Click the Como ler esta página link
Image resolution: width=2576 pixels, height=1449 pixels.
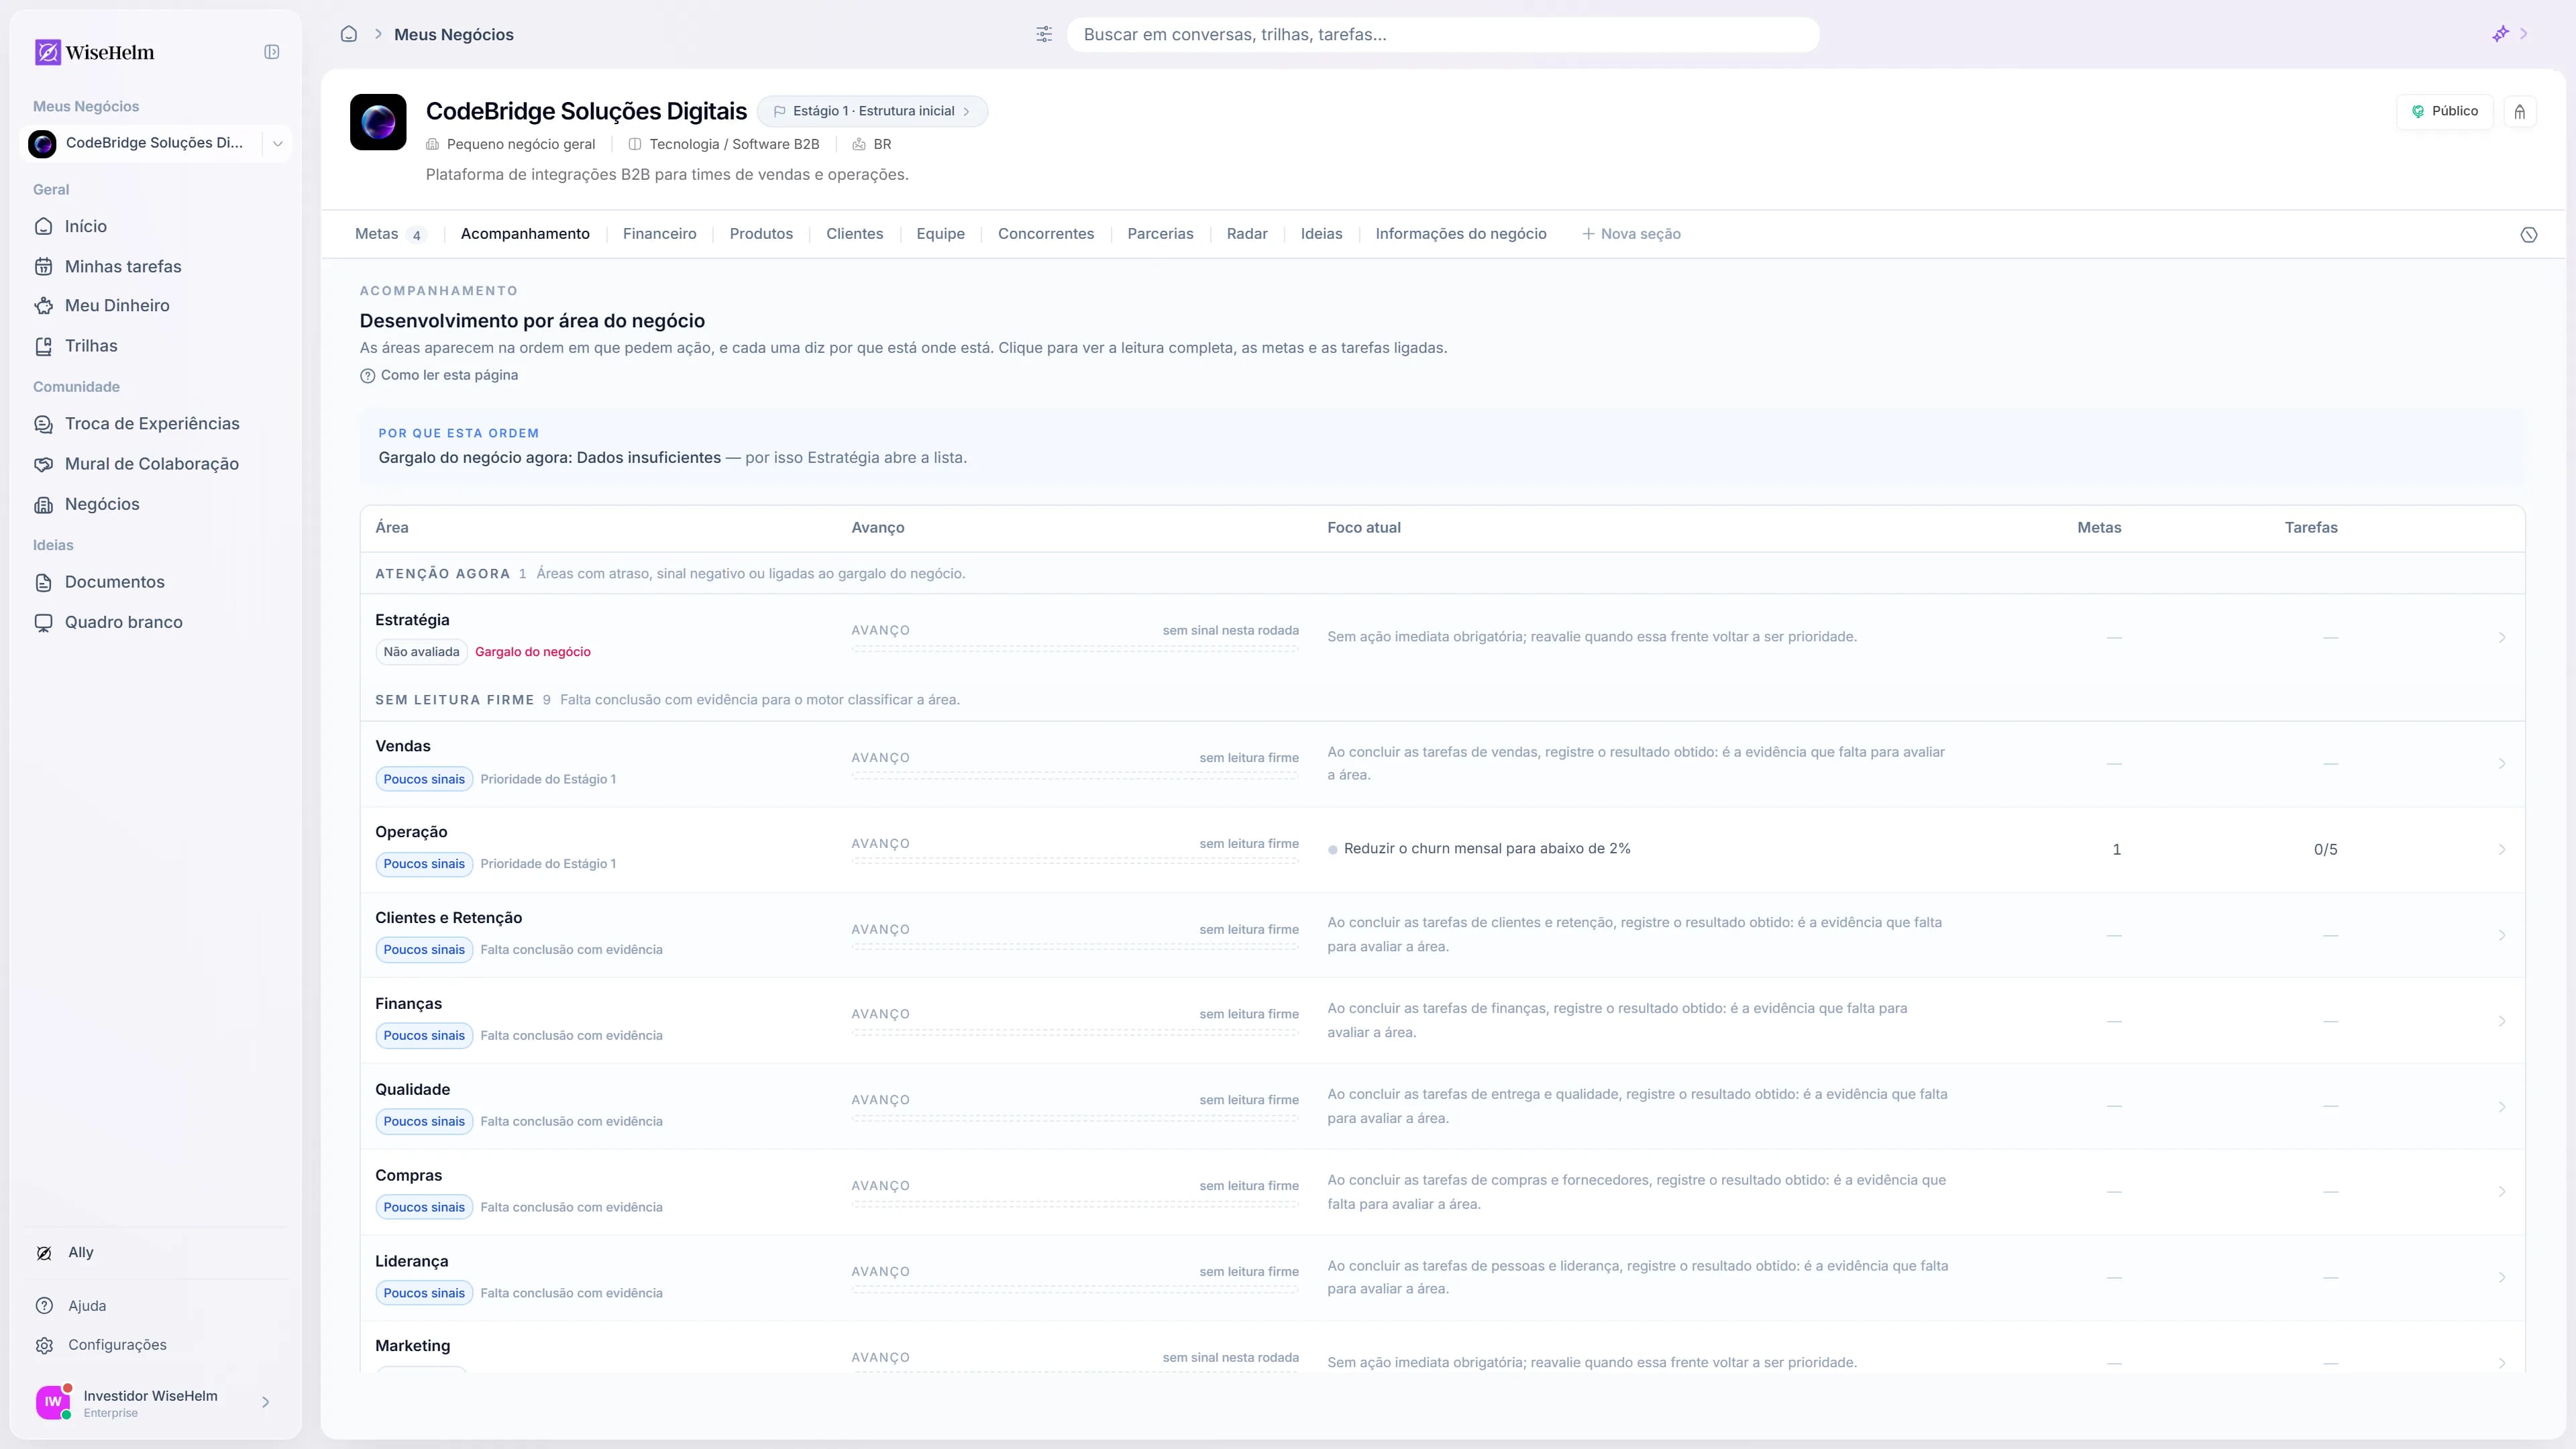449,376
